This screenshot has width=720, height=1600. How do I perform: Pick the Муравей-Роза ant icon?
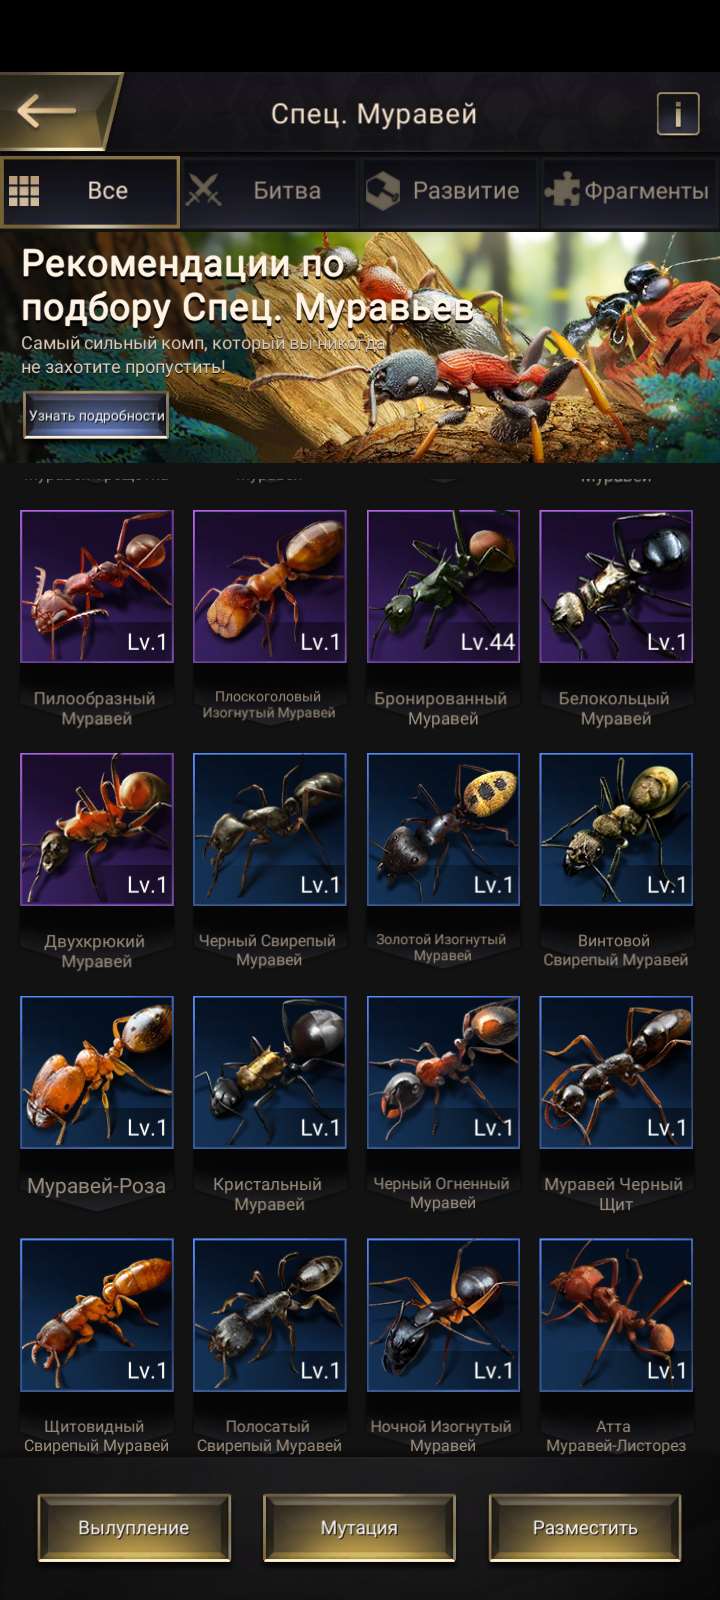point(97,1072)
